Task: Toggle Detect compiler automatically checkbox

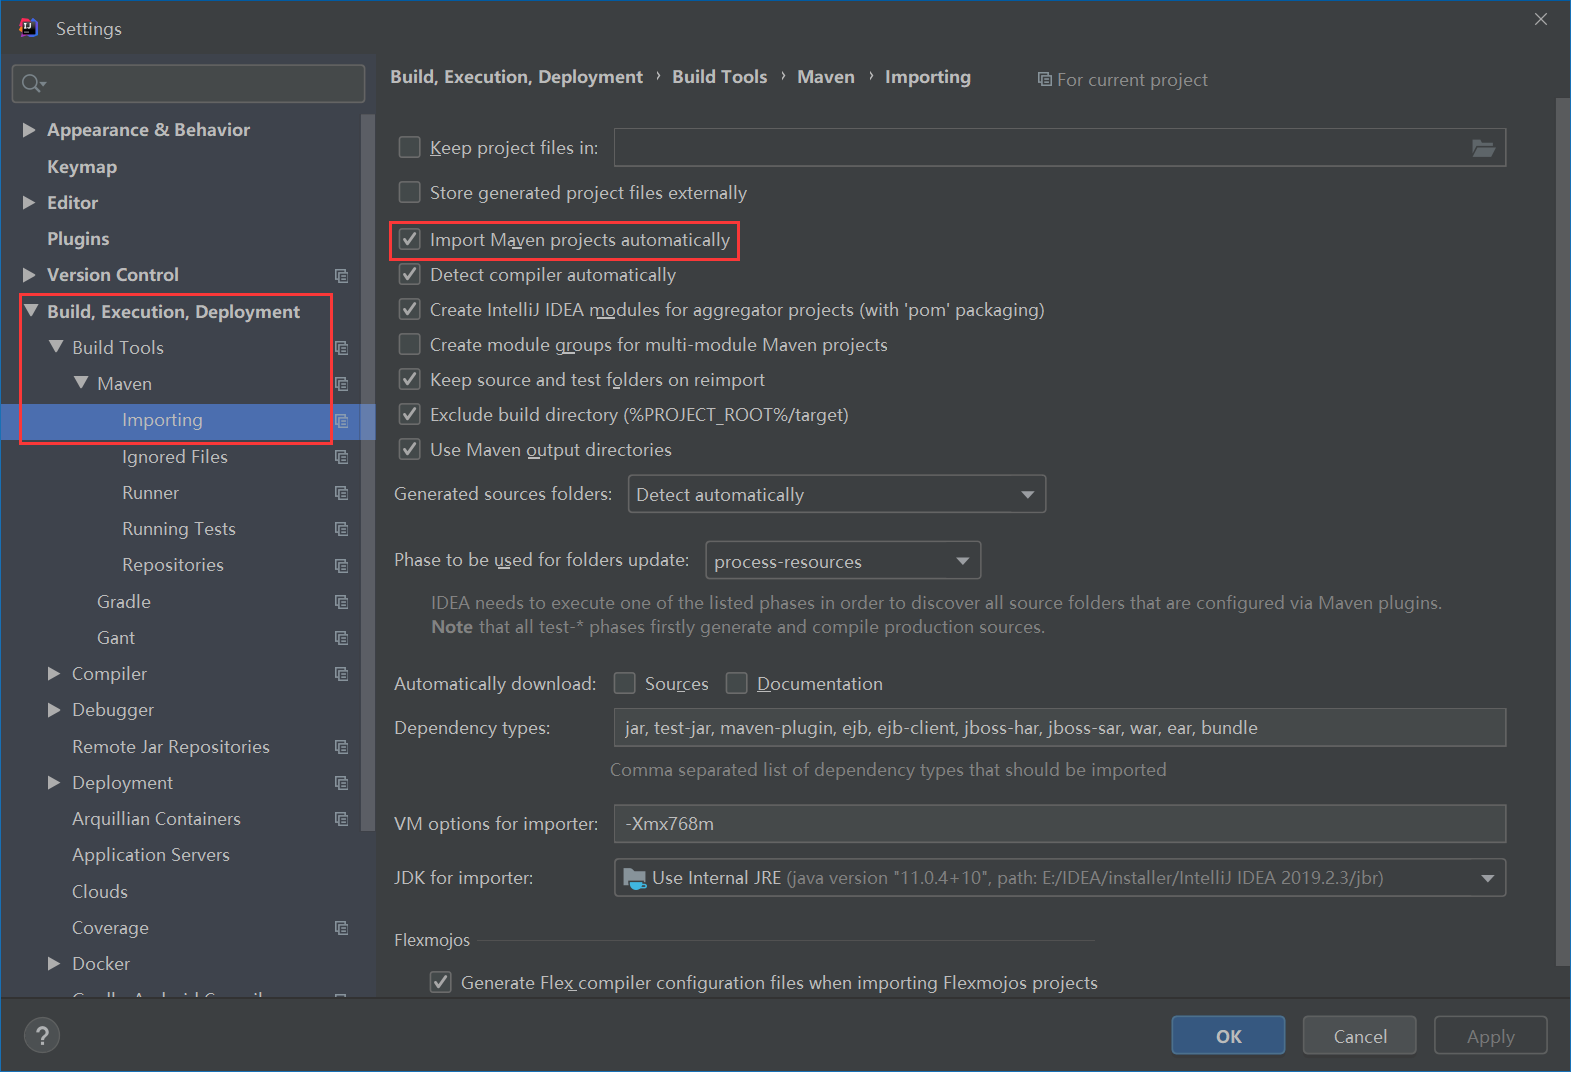Action: [409, 274]
